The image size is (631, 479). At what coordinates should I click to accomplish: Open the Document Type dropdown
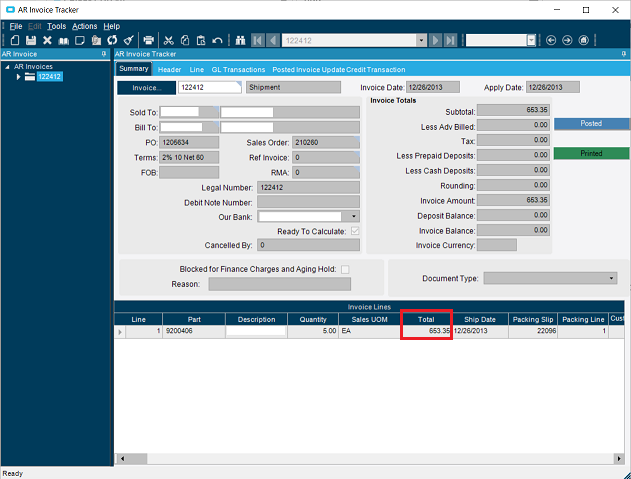(x=611, y=278)
